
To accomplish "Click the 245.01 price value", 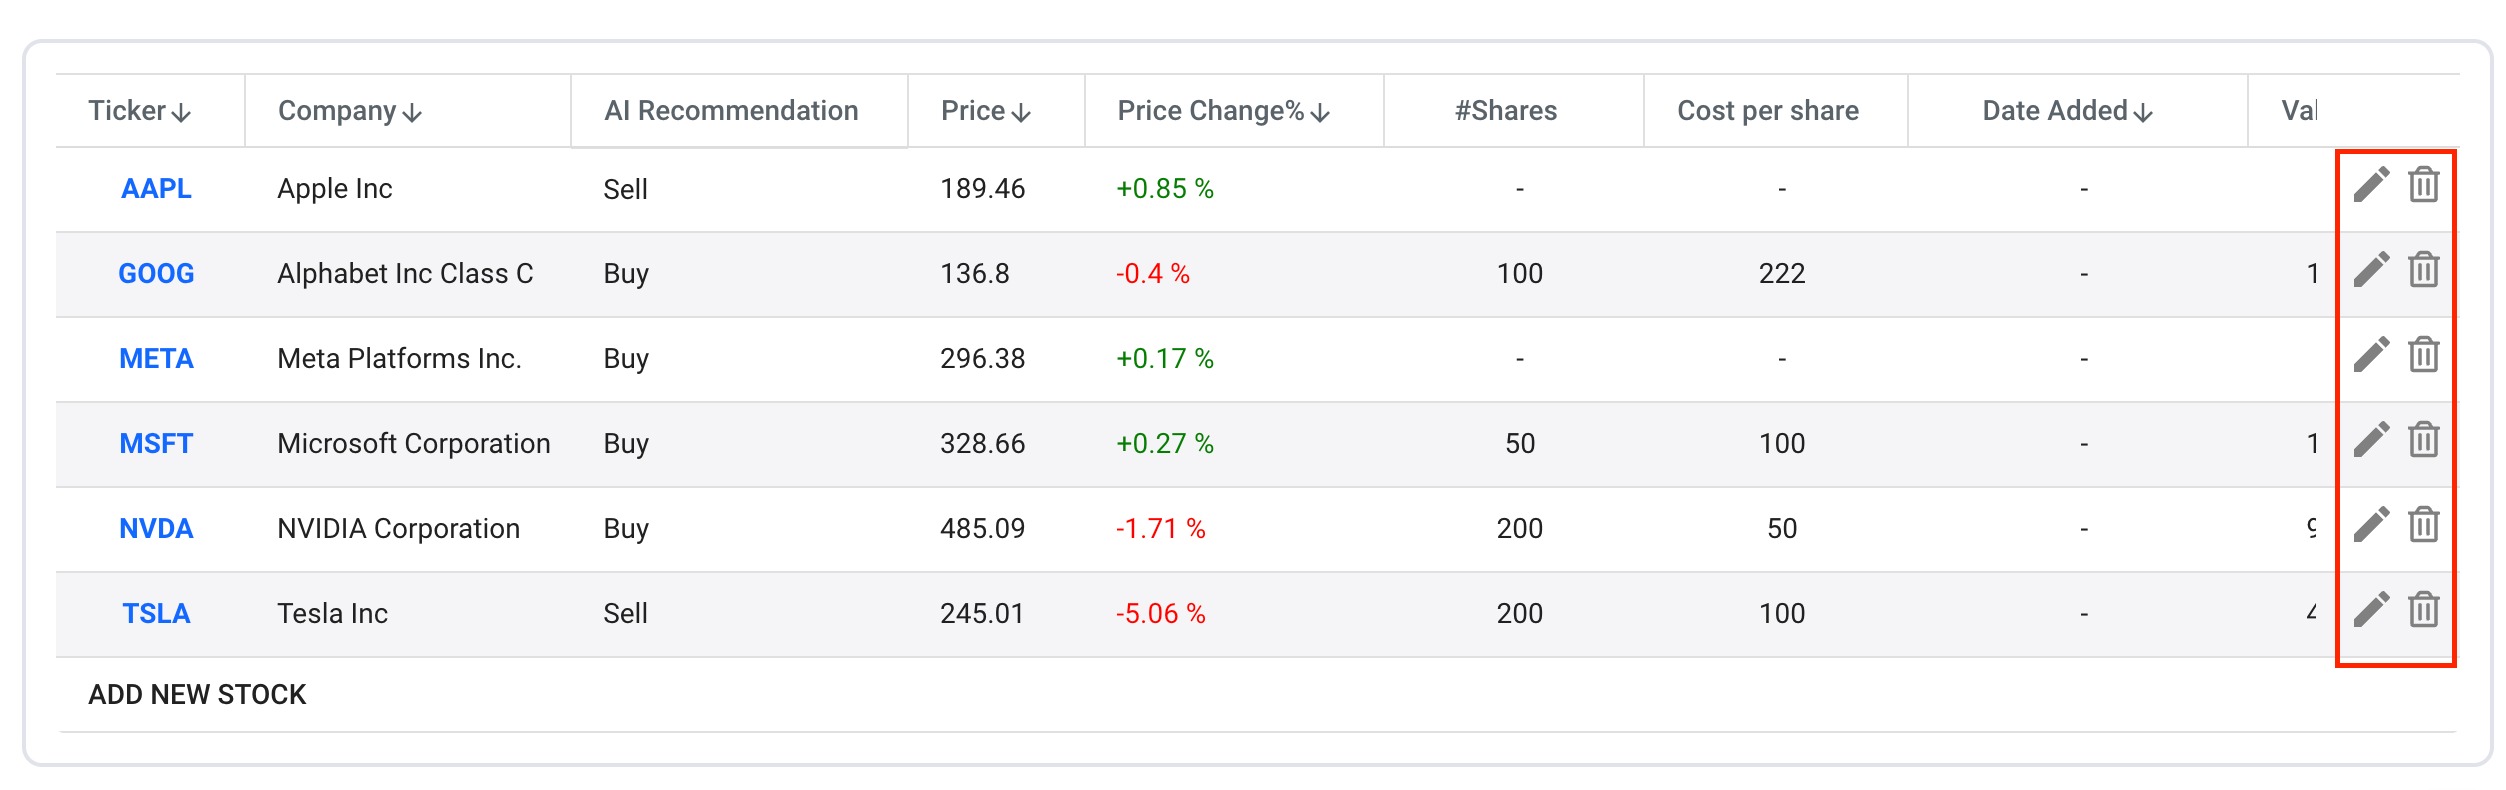I will click(x=983, y=614).
